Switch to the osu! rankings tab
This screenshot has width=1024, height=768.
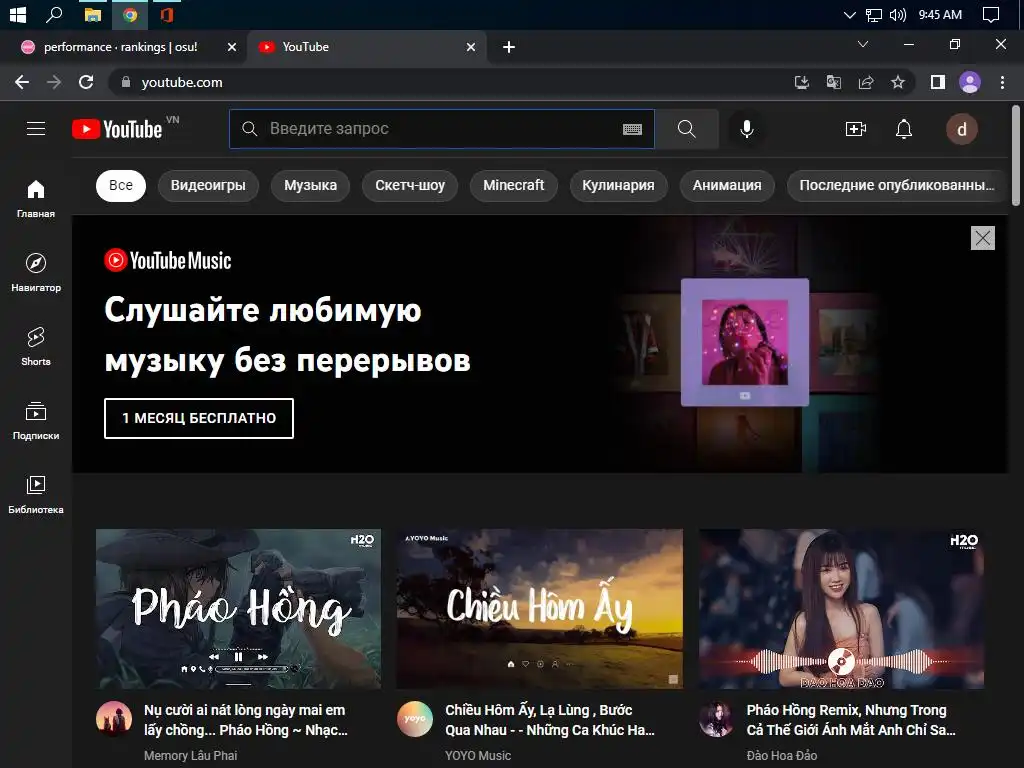(x=121, y=47)
